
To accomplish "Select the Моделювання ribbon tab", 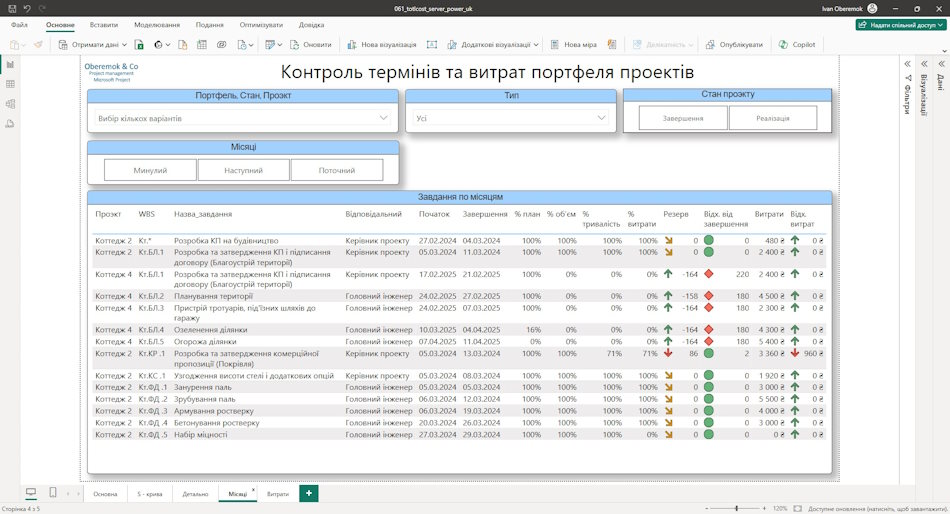I will (x=157, y=25).
